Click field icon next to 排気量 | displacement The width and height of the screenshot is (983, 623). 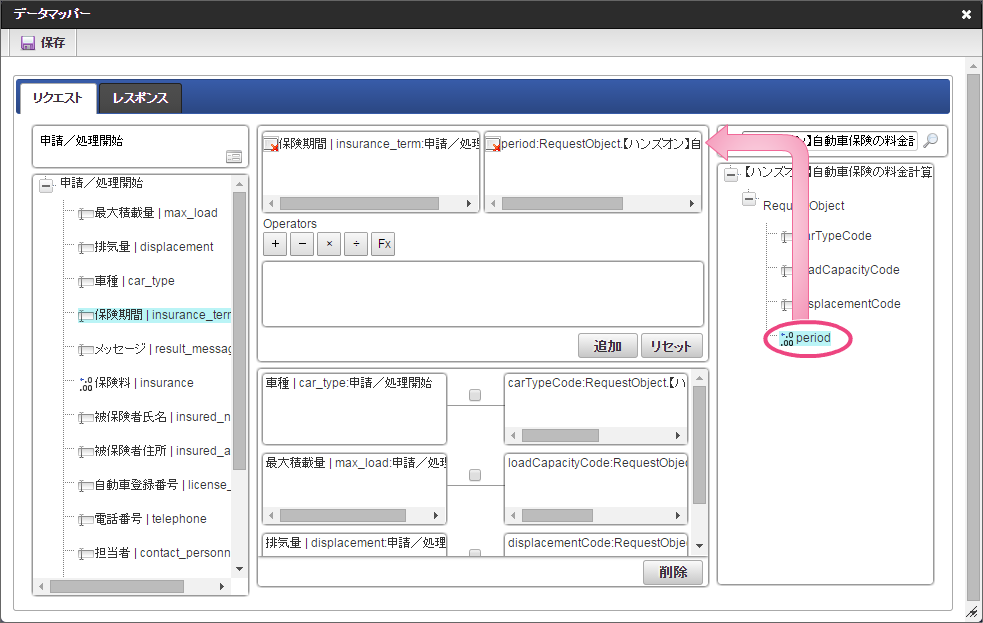86,248
